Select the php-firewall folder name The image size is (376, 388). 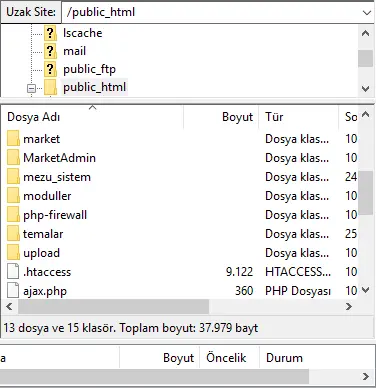click(55, 215)
